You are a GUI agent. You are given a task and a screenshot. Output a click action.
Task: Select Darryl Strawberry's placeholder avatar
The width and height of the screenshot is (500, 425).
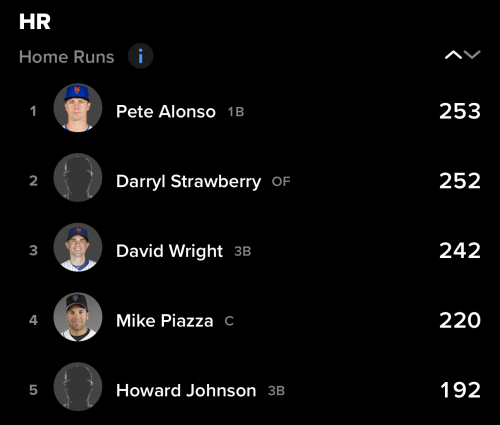point(78,177)
